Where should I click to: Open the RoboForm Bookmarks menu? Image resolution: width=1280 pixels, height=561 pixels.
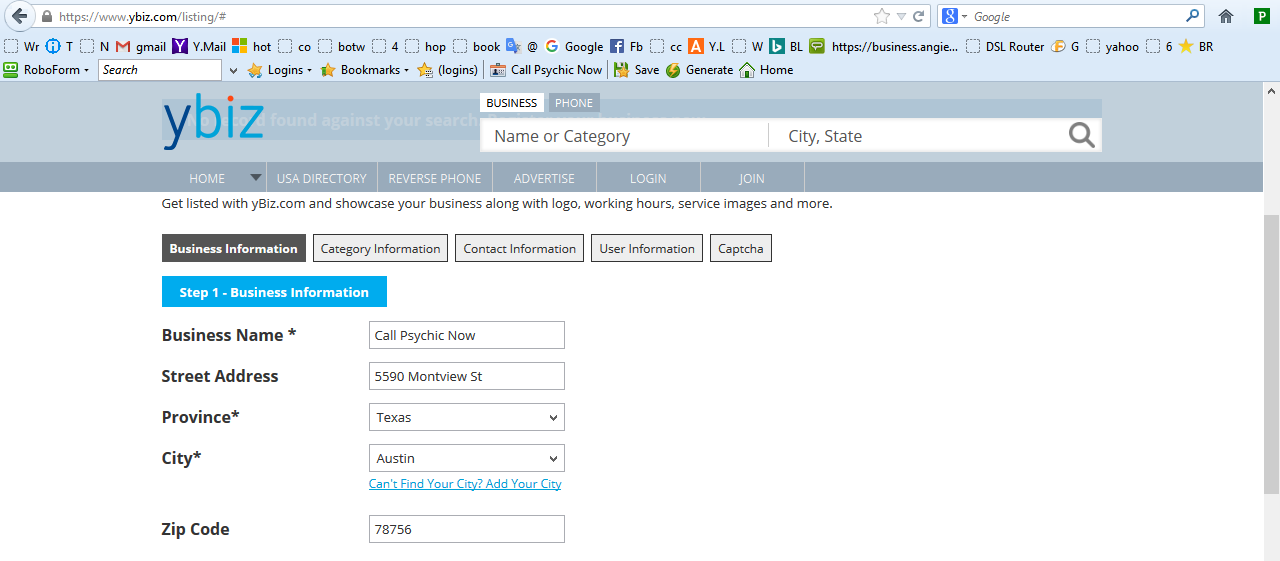pos(365,70)
